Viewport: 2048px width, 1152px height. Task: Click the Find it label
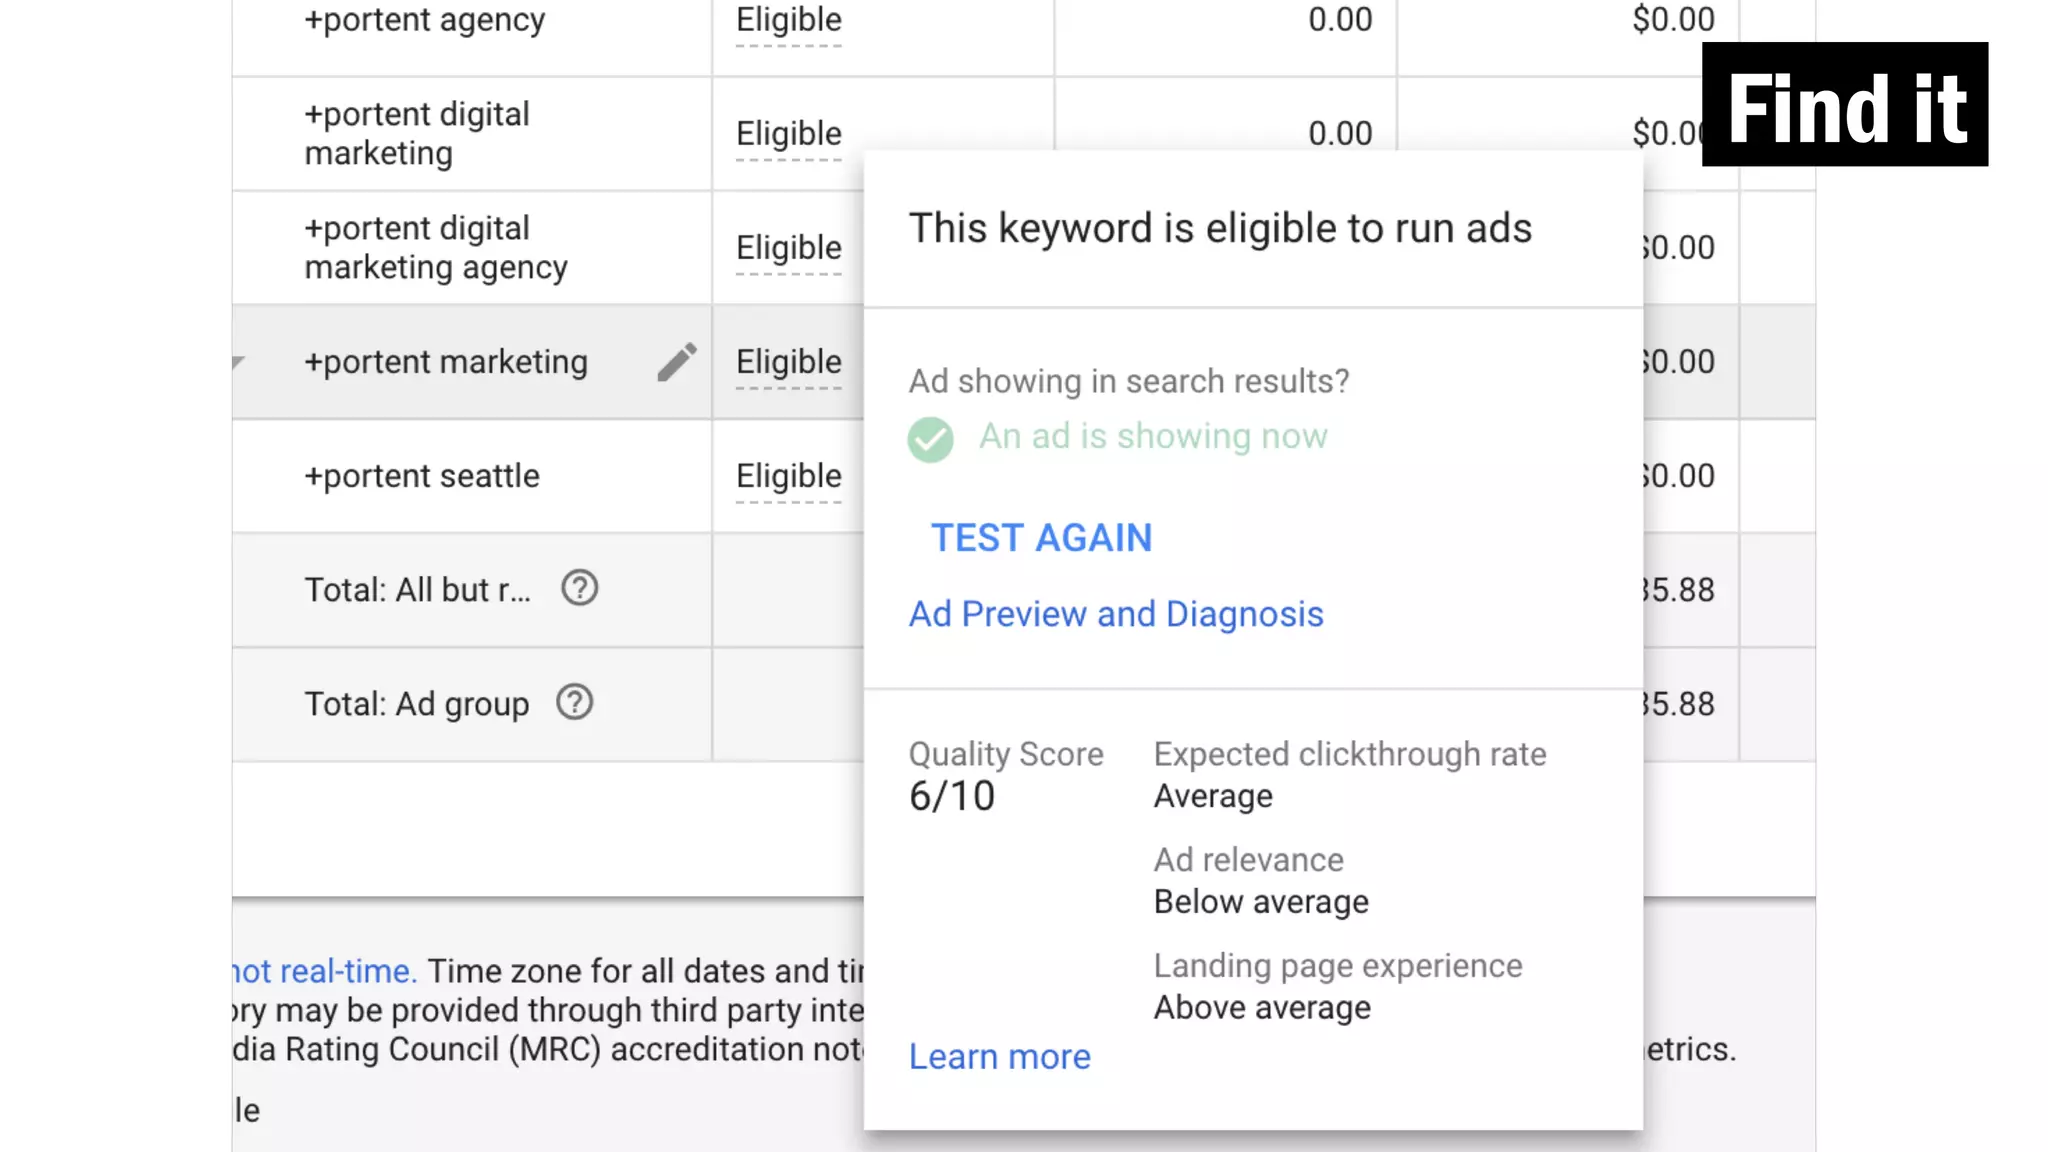pos(1845,106)
